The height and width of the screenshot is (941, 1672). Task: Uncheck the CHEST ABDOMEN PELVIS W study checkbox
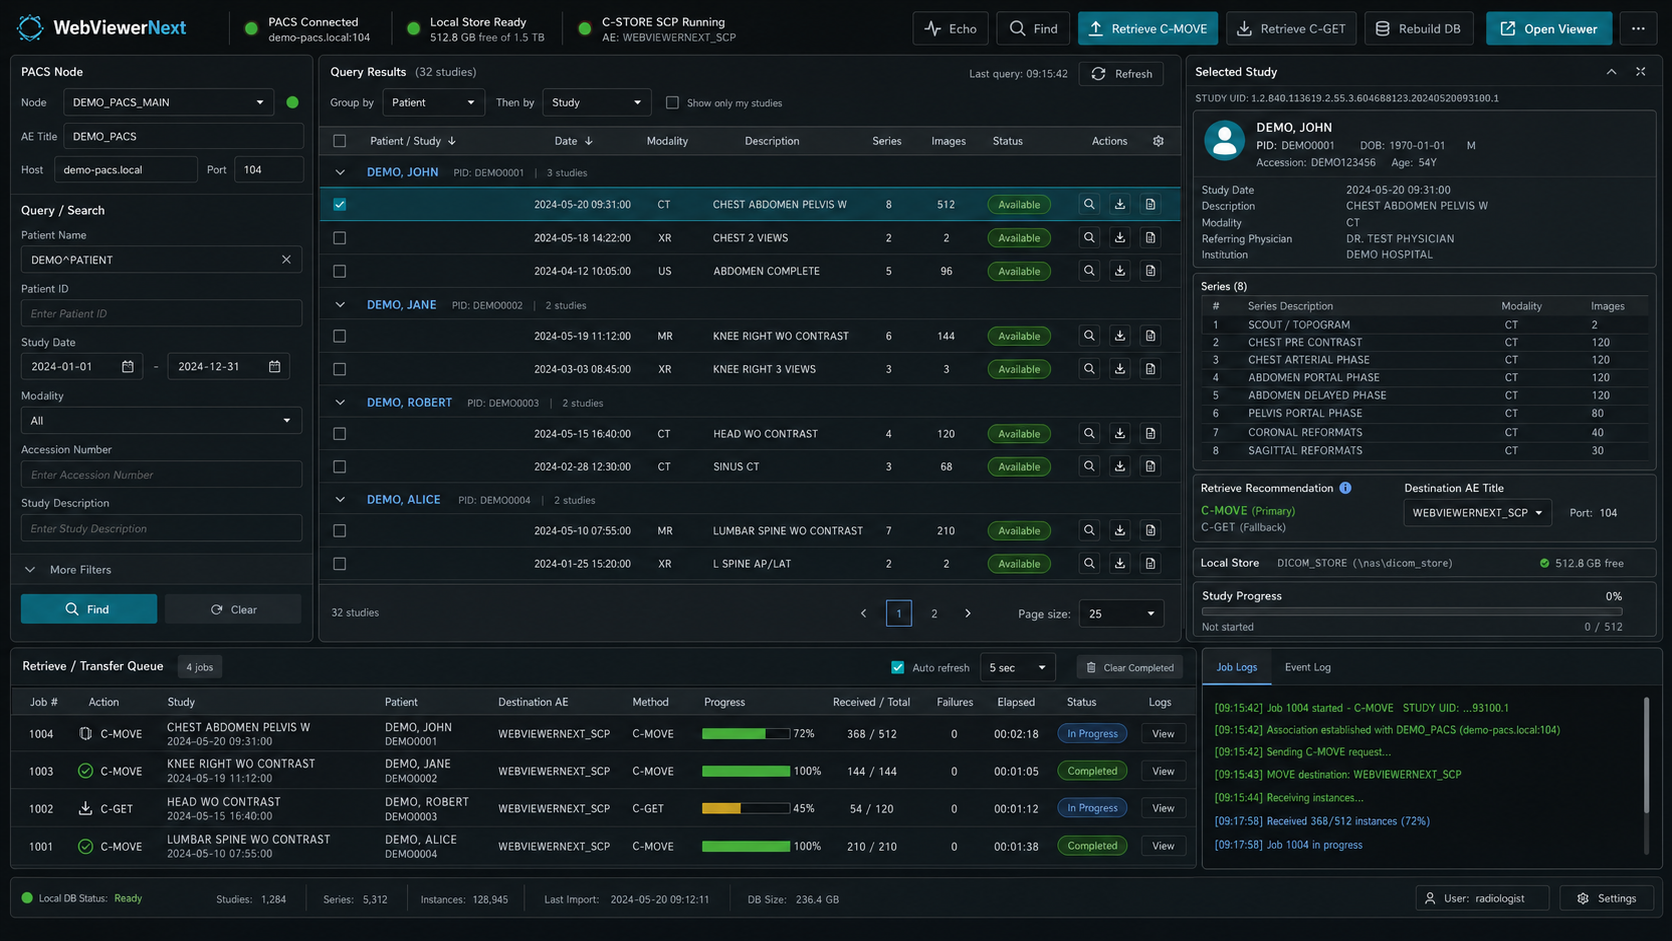340,205
